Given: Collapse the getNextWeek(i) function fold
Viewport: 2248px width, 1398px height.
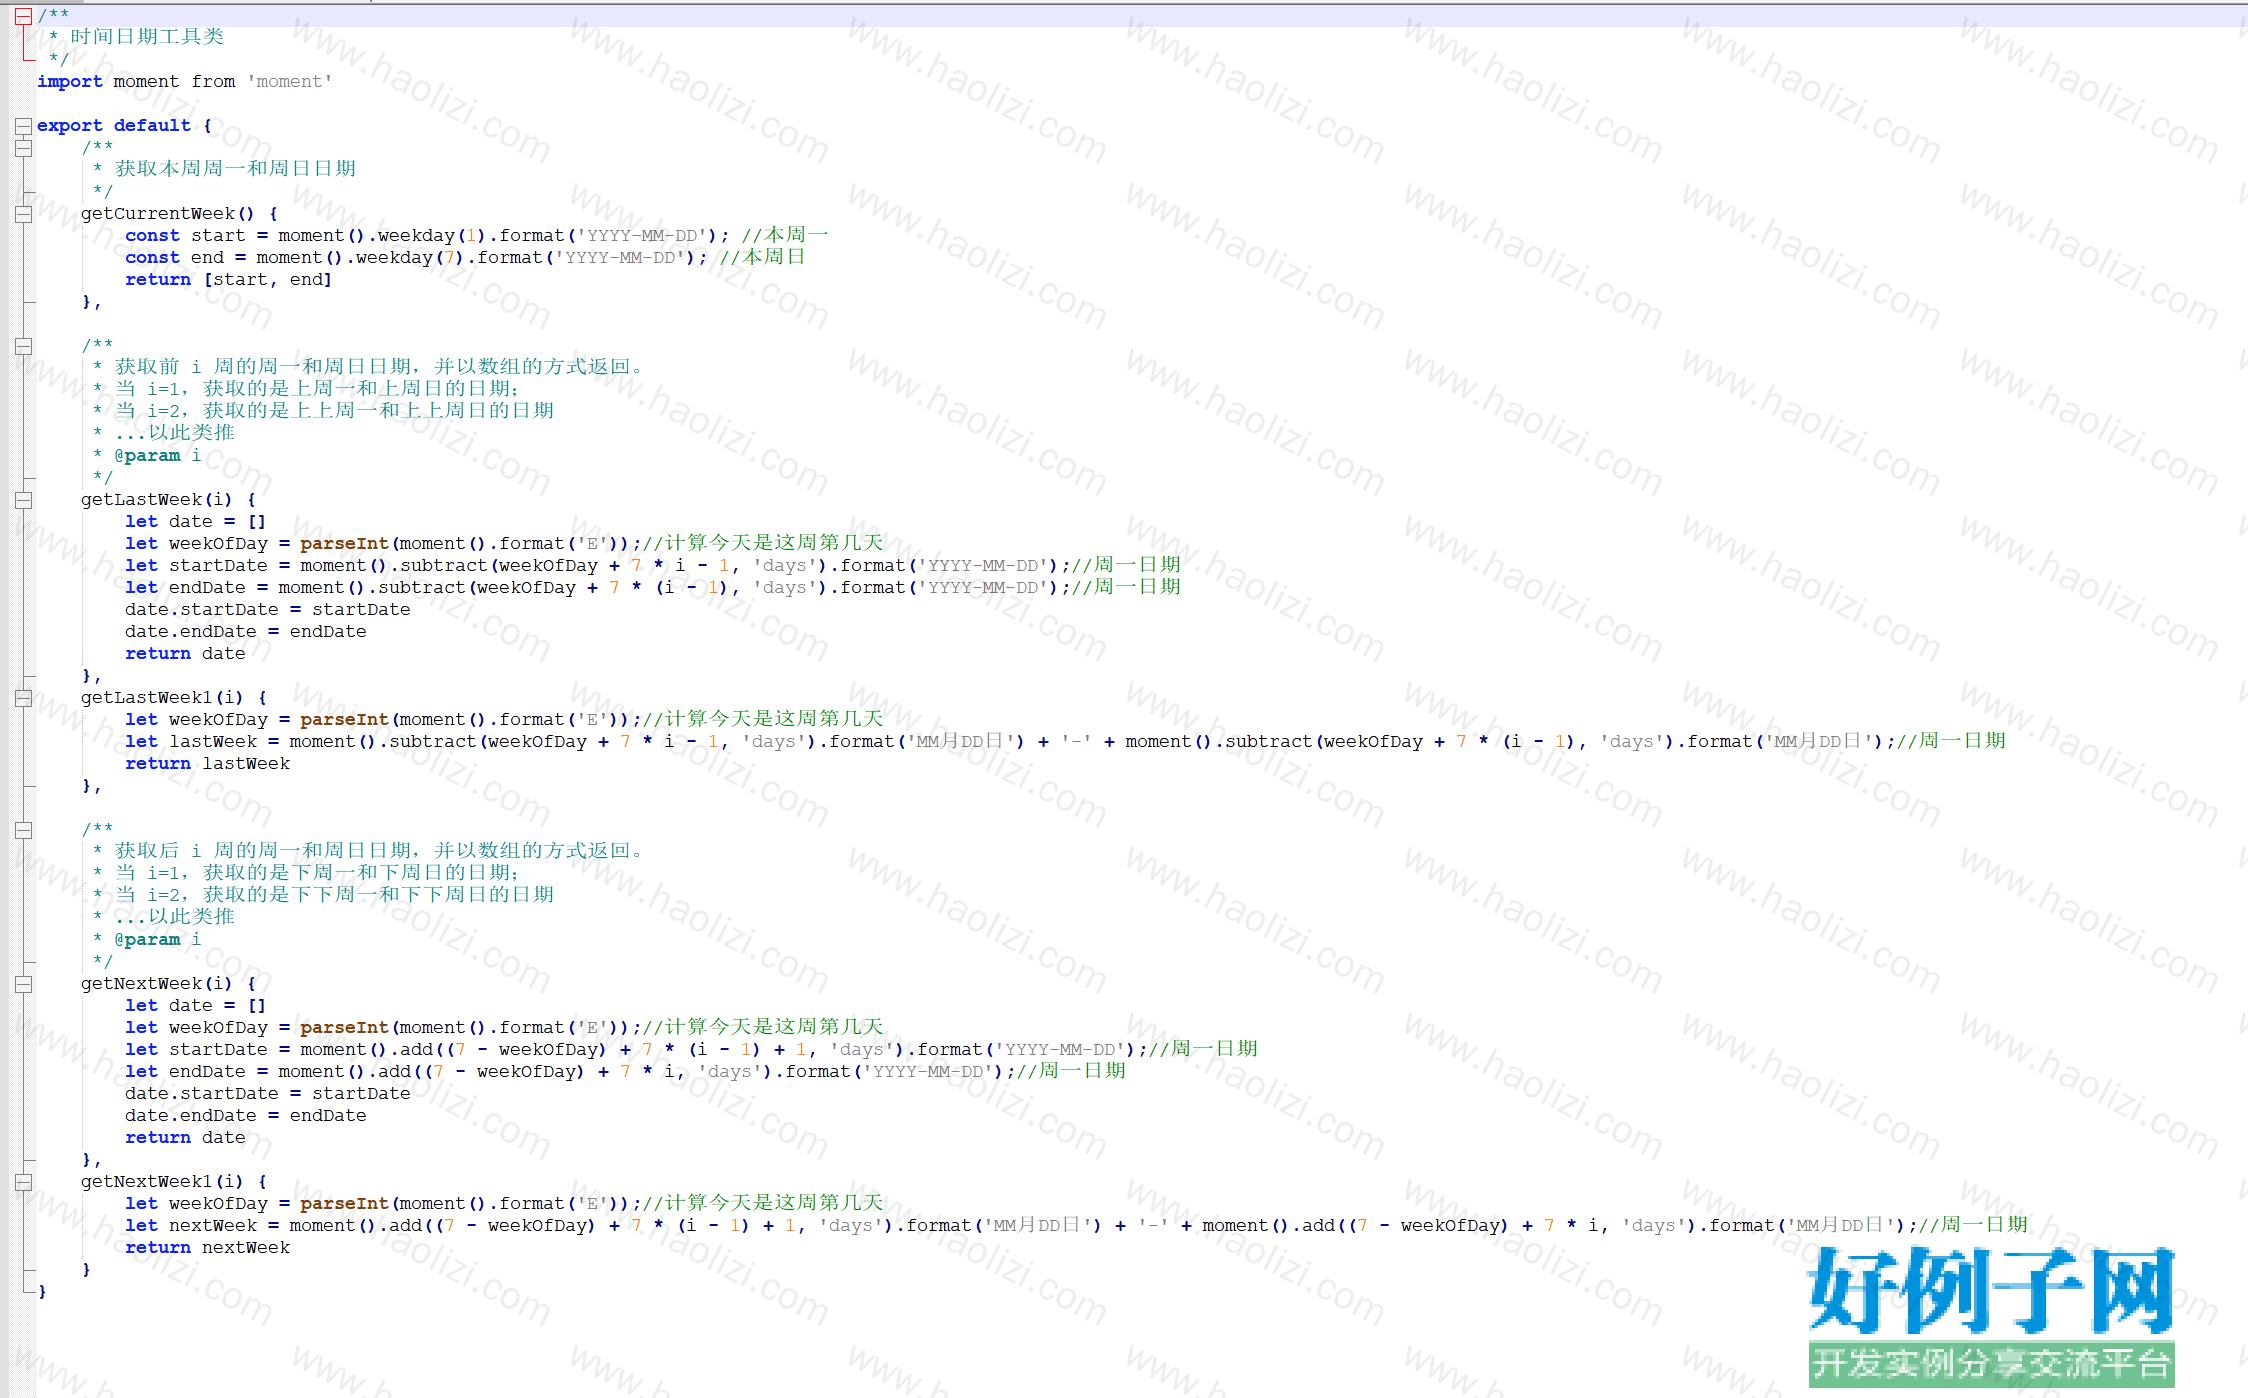Looking at the screenshot, I should 23,984.
